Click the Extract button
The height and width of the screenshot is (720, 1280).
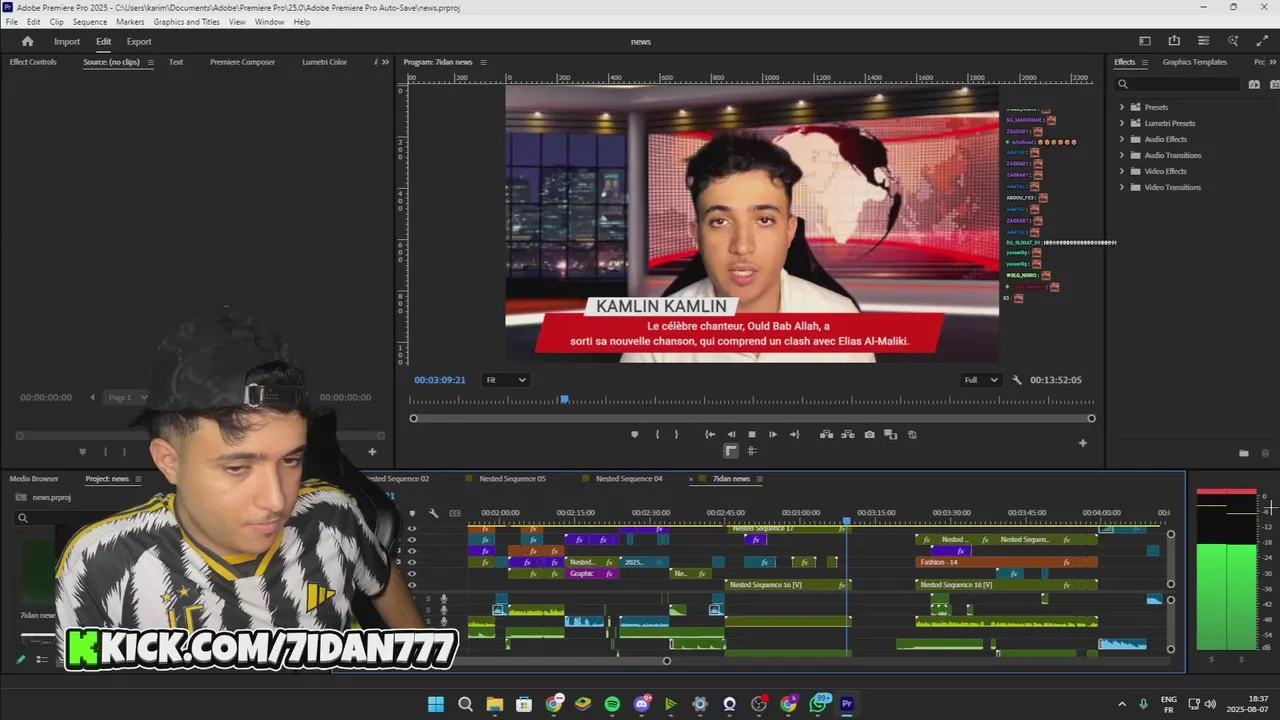click(x=848, y=434)
